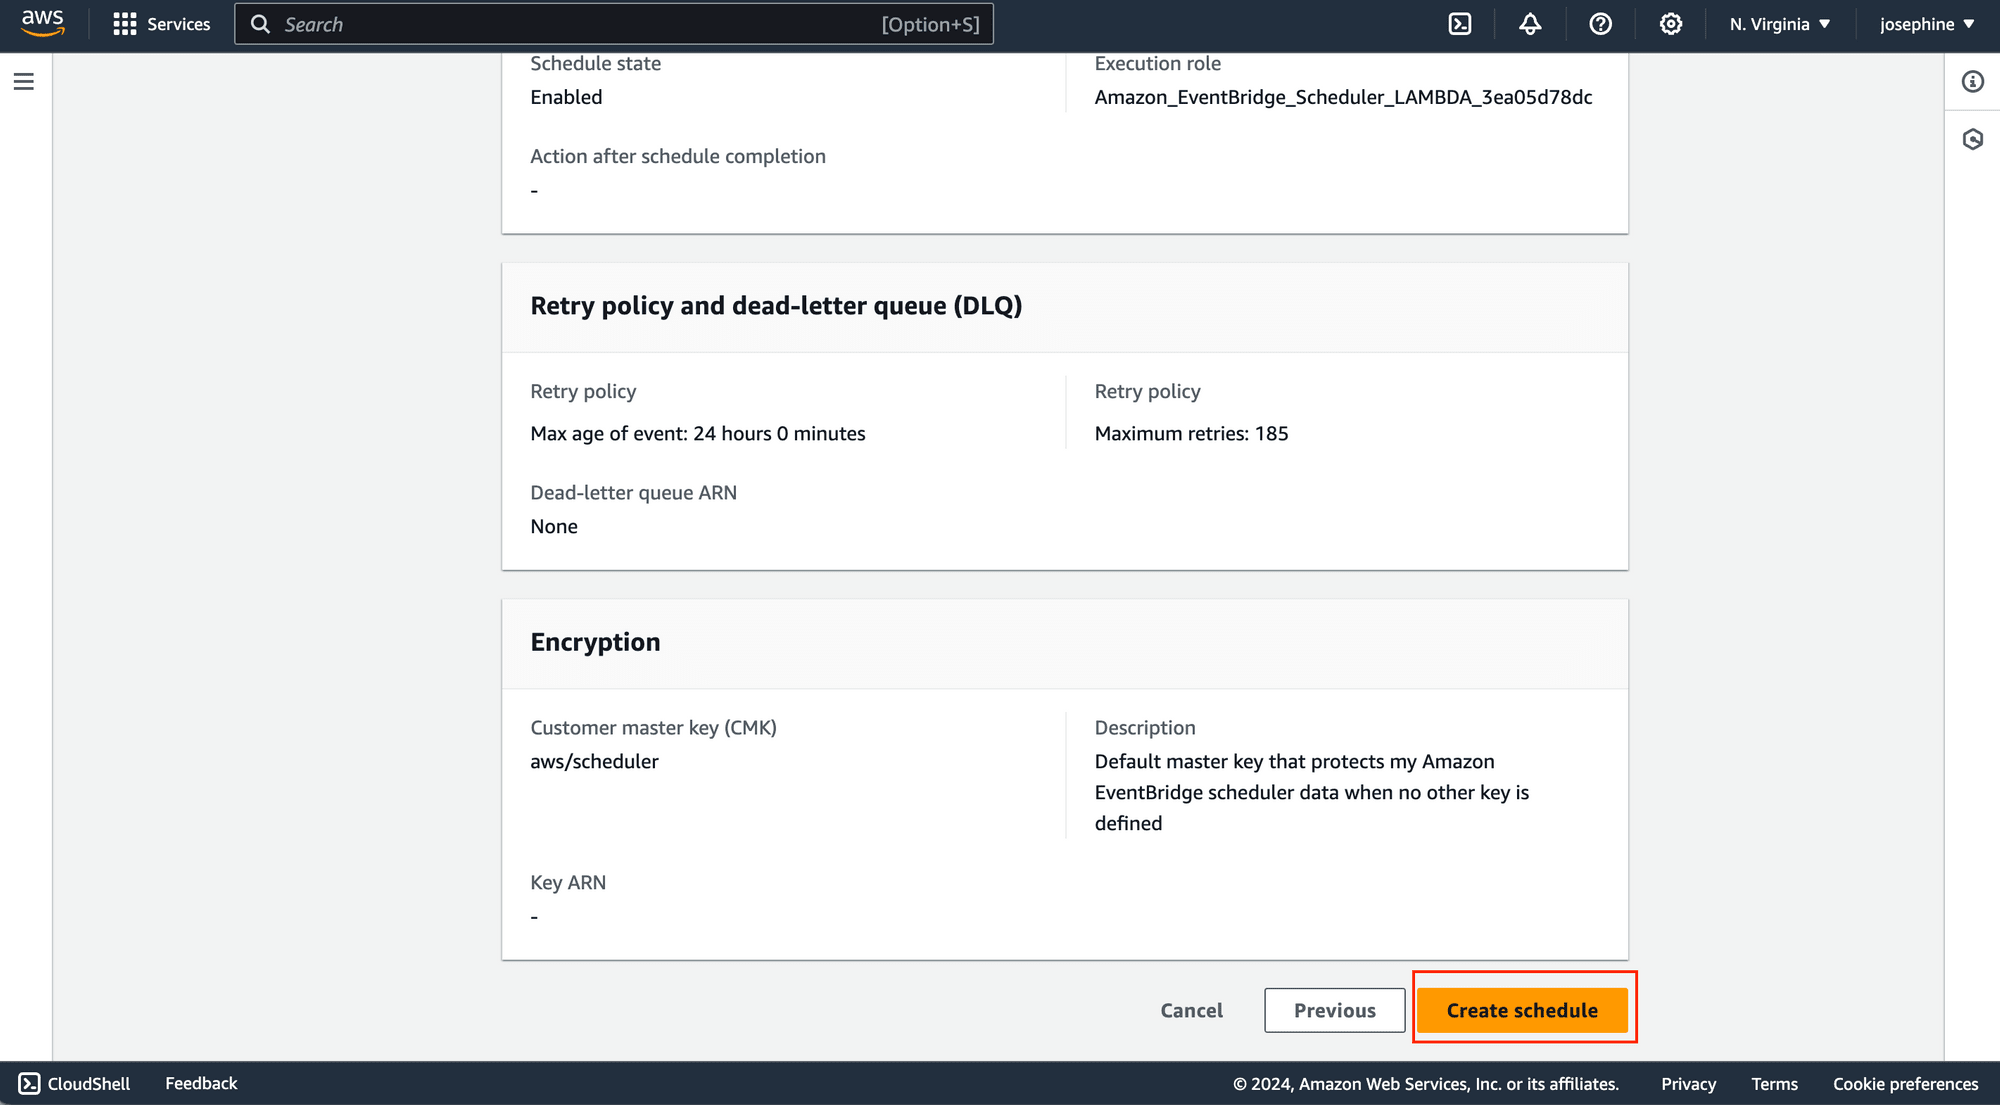Open CloudShell from top bar icon
This screenshot has width=2000, height=1105.
(x=1460, y=24)
